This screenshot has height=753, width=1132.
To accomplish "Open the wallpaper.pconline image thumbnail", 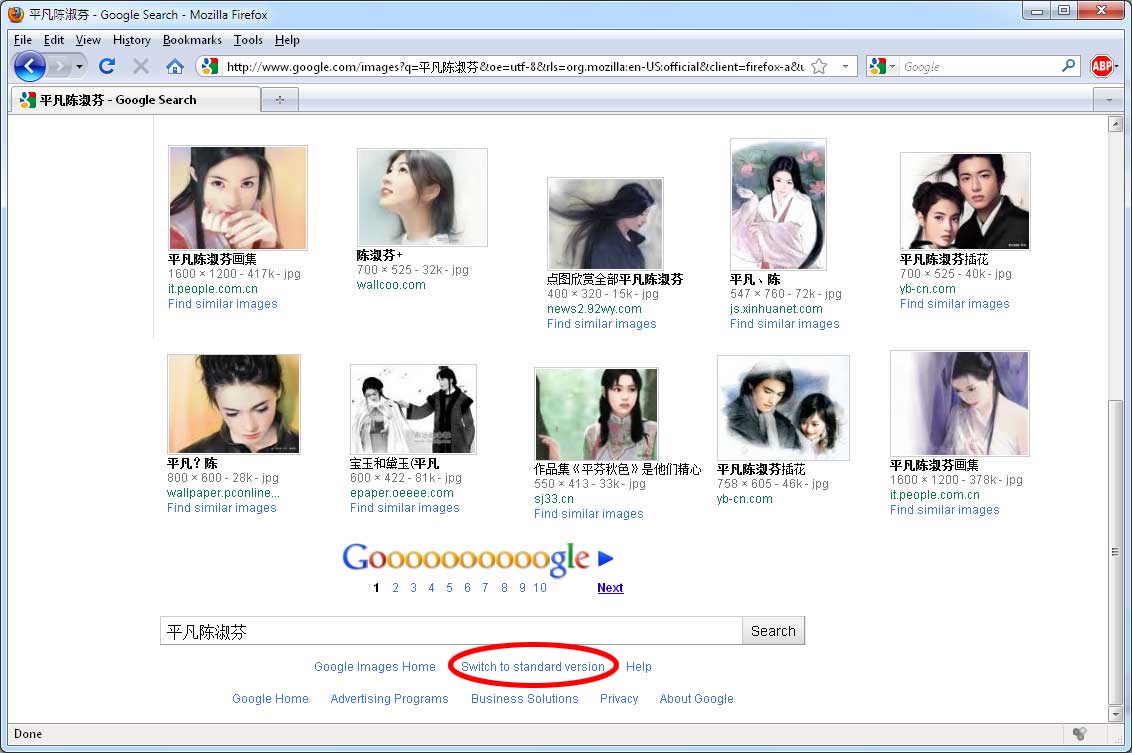I will click(233, 404).
